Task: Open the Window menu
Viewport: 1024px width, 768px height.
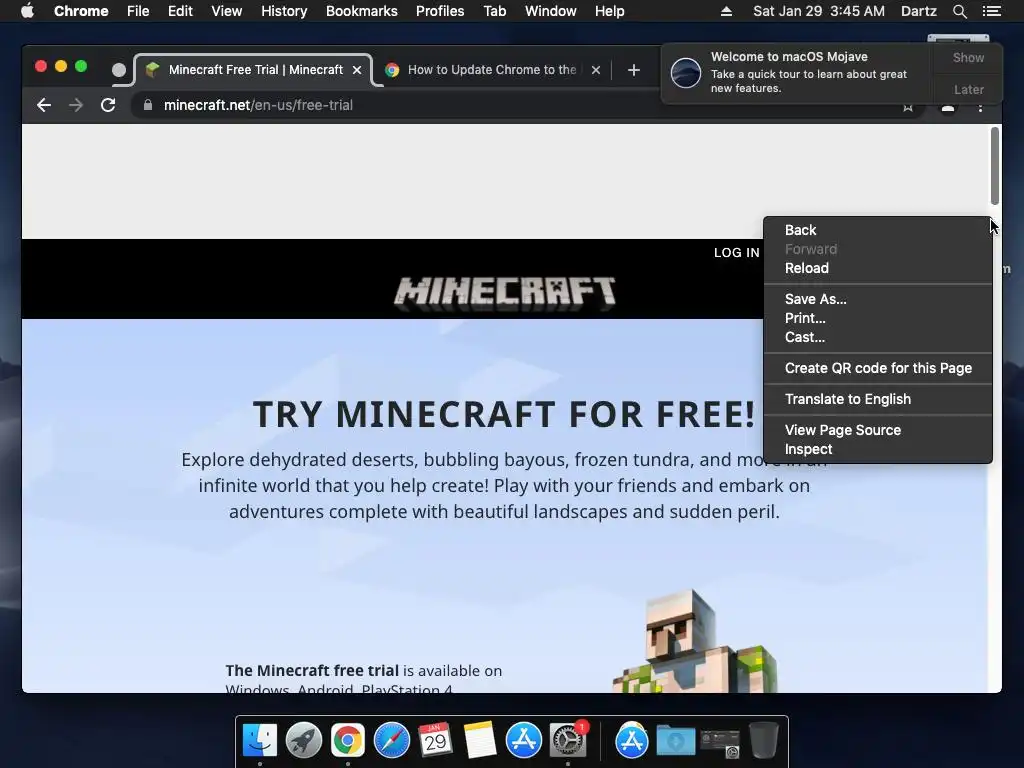Action: pyautogui.click(x=551, y=11)
